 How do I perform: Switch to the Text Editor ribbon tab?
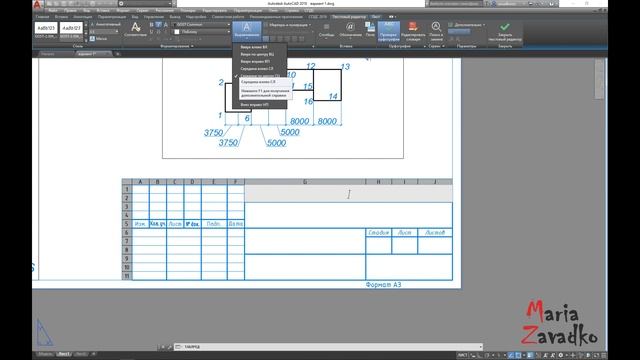point(349,17)
